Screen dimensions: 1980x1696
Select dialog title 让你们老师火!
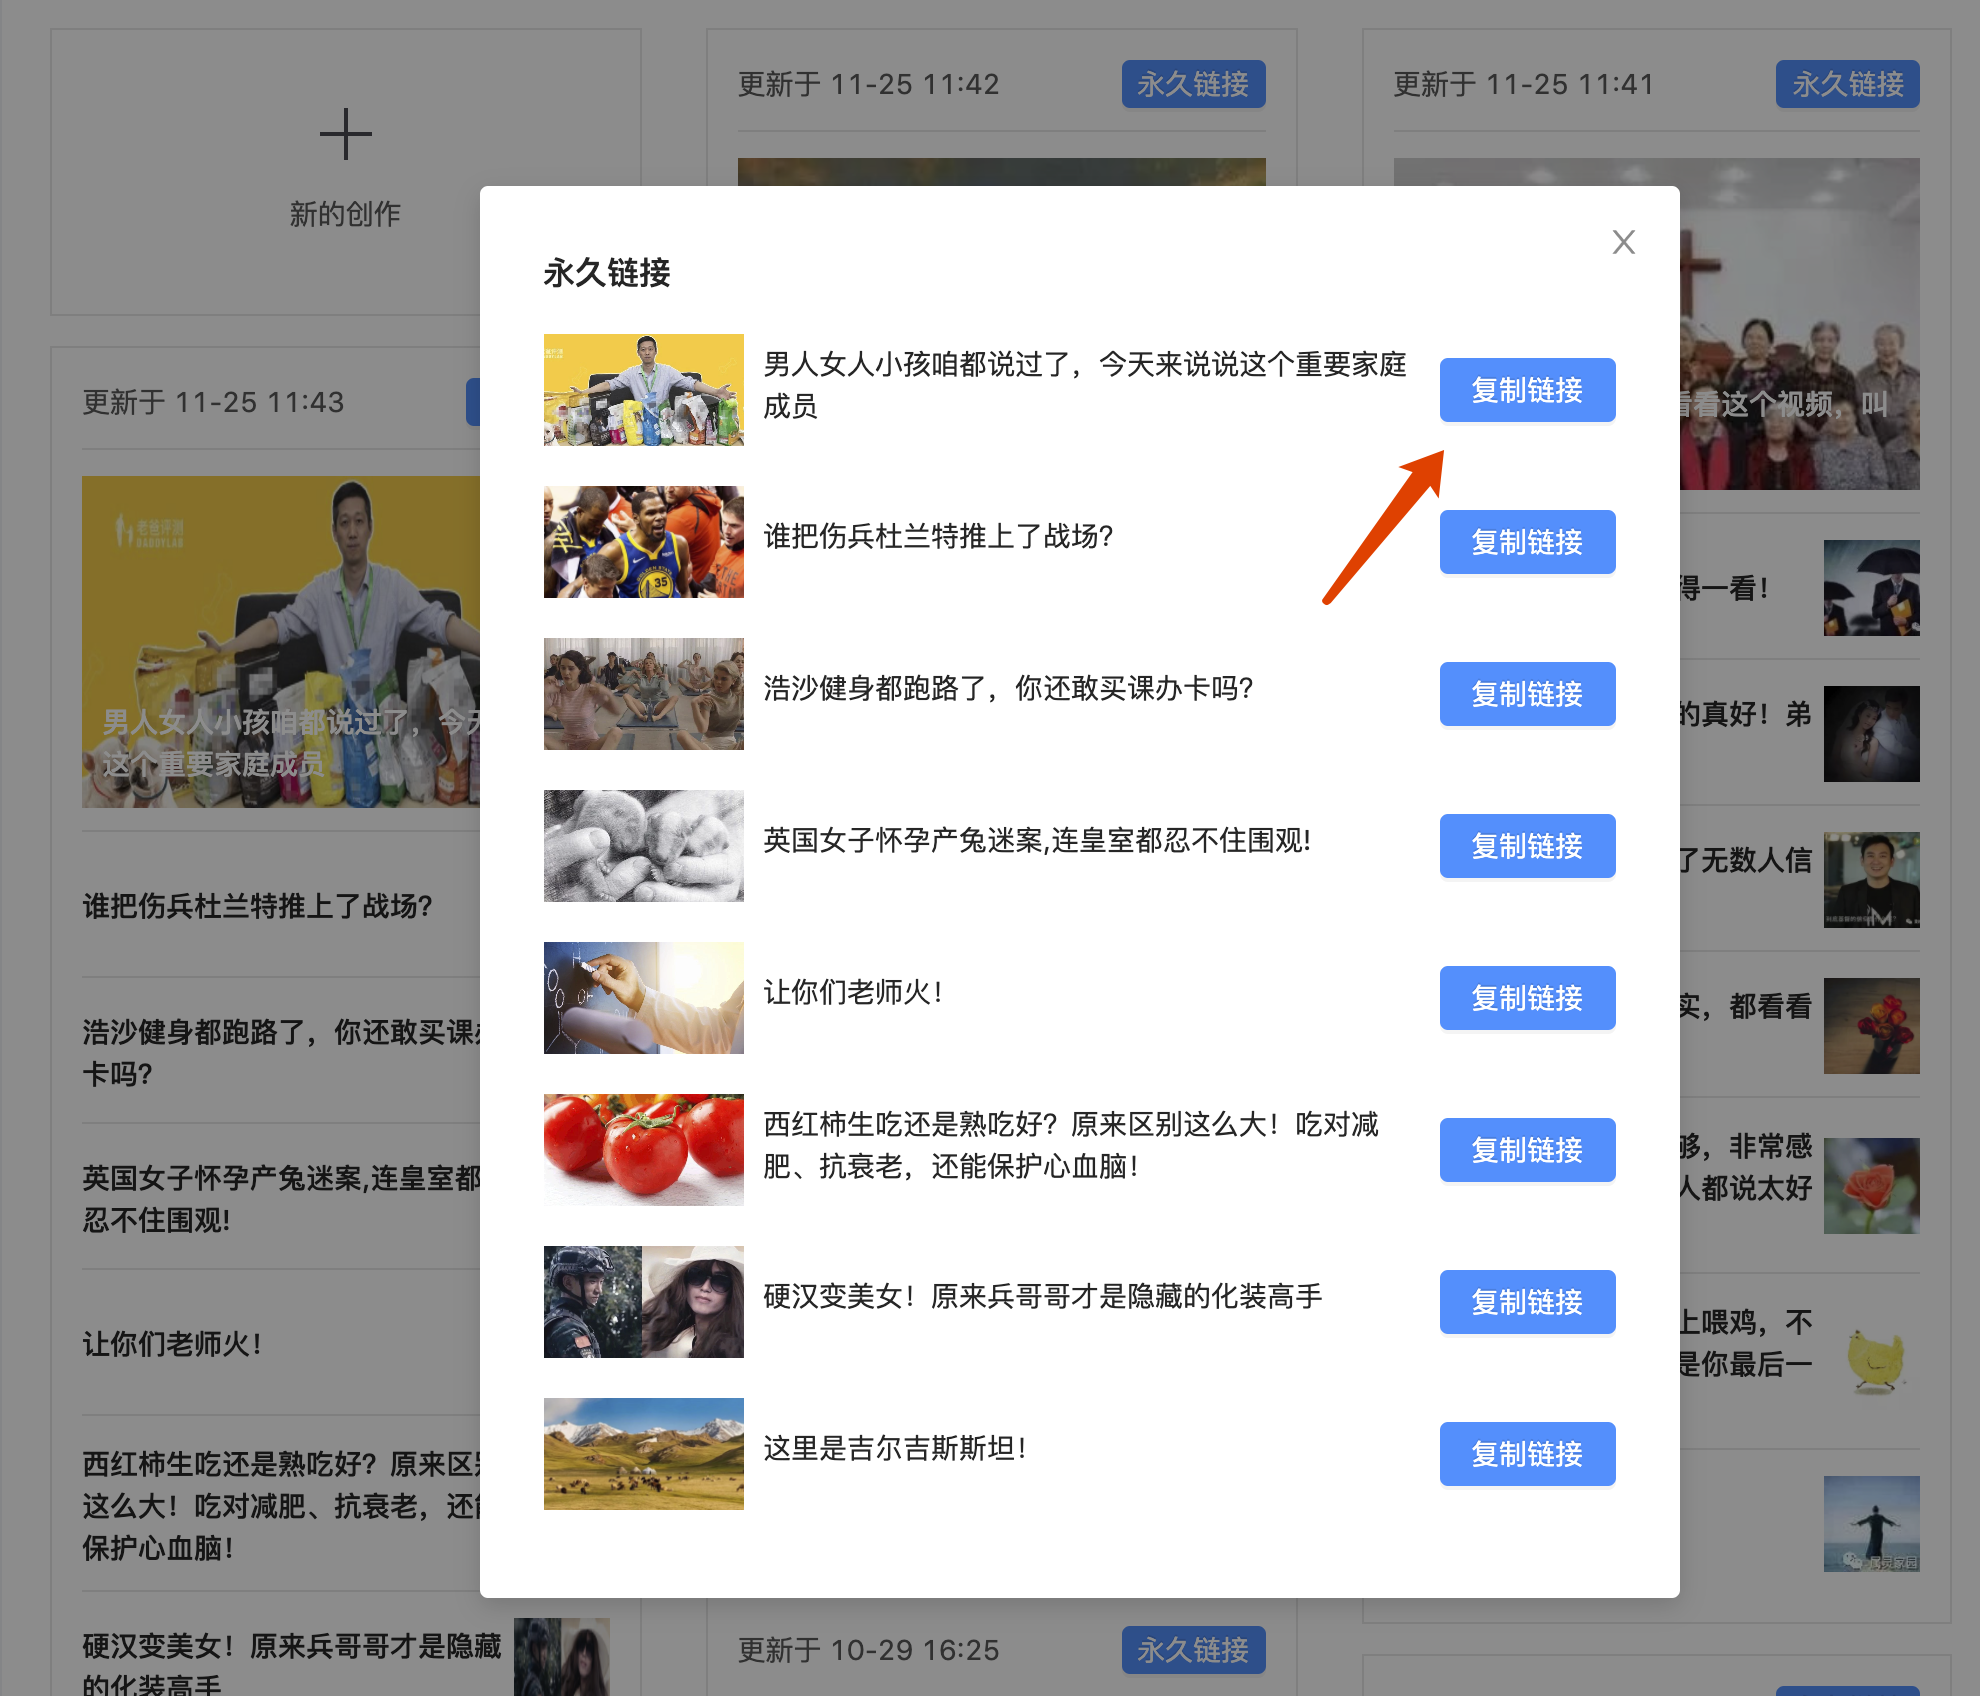853,993
